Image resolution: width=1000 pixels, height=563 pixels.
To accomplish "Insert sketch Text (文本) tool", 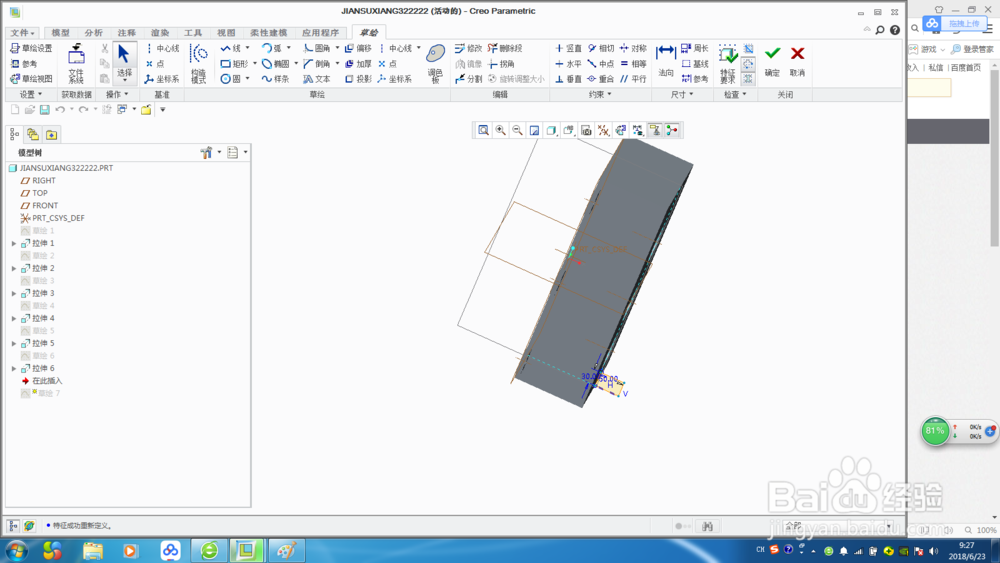I will click(x=317, y=79).
